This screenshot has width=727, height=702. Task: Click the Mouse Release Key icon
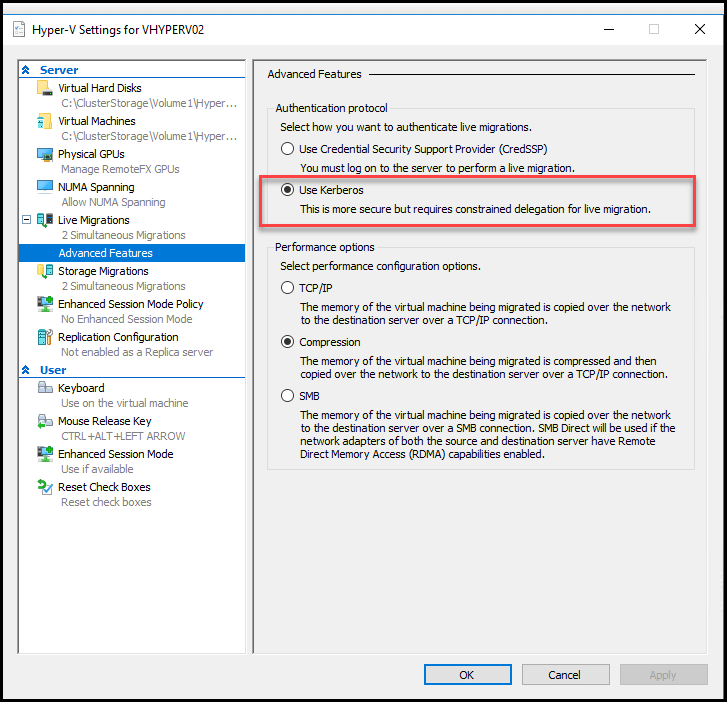tap(45, 421)
